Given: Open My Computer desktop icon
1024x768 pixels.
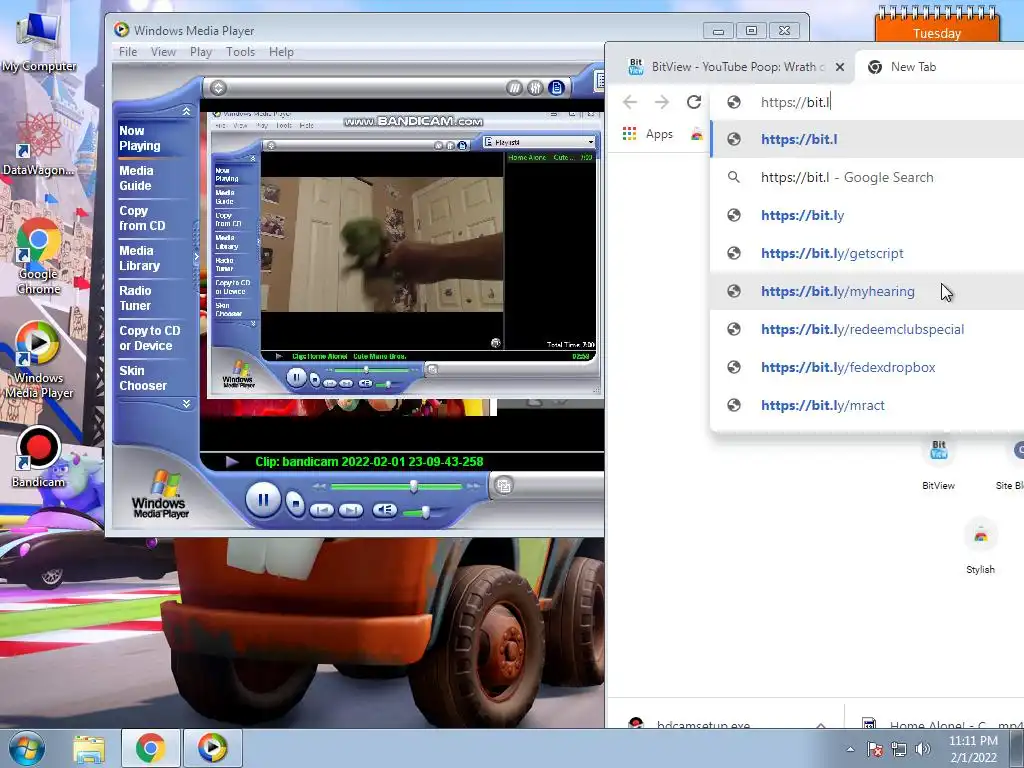Looking at the screenshot, I should click(x=38, y=43).
